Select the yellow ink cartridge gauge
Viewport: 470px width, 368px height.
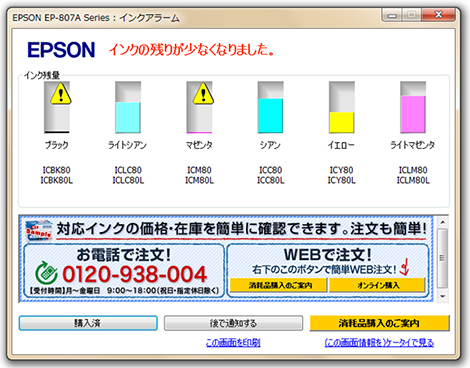342,107
